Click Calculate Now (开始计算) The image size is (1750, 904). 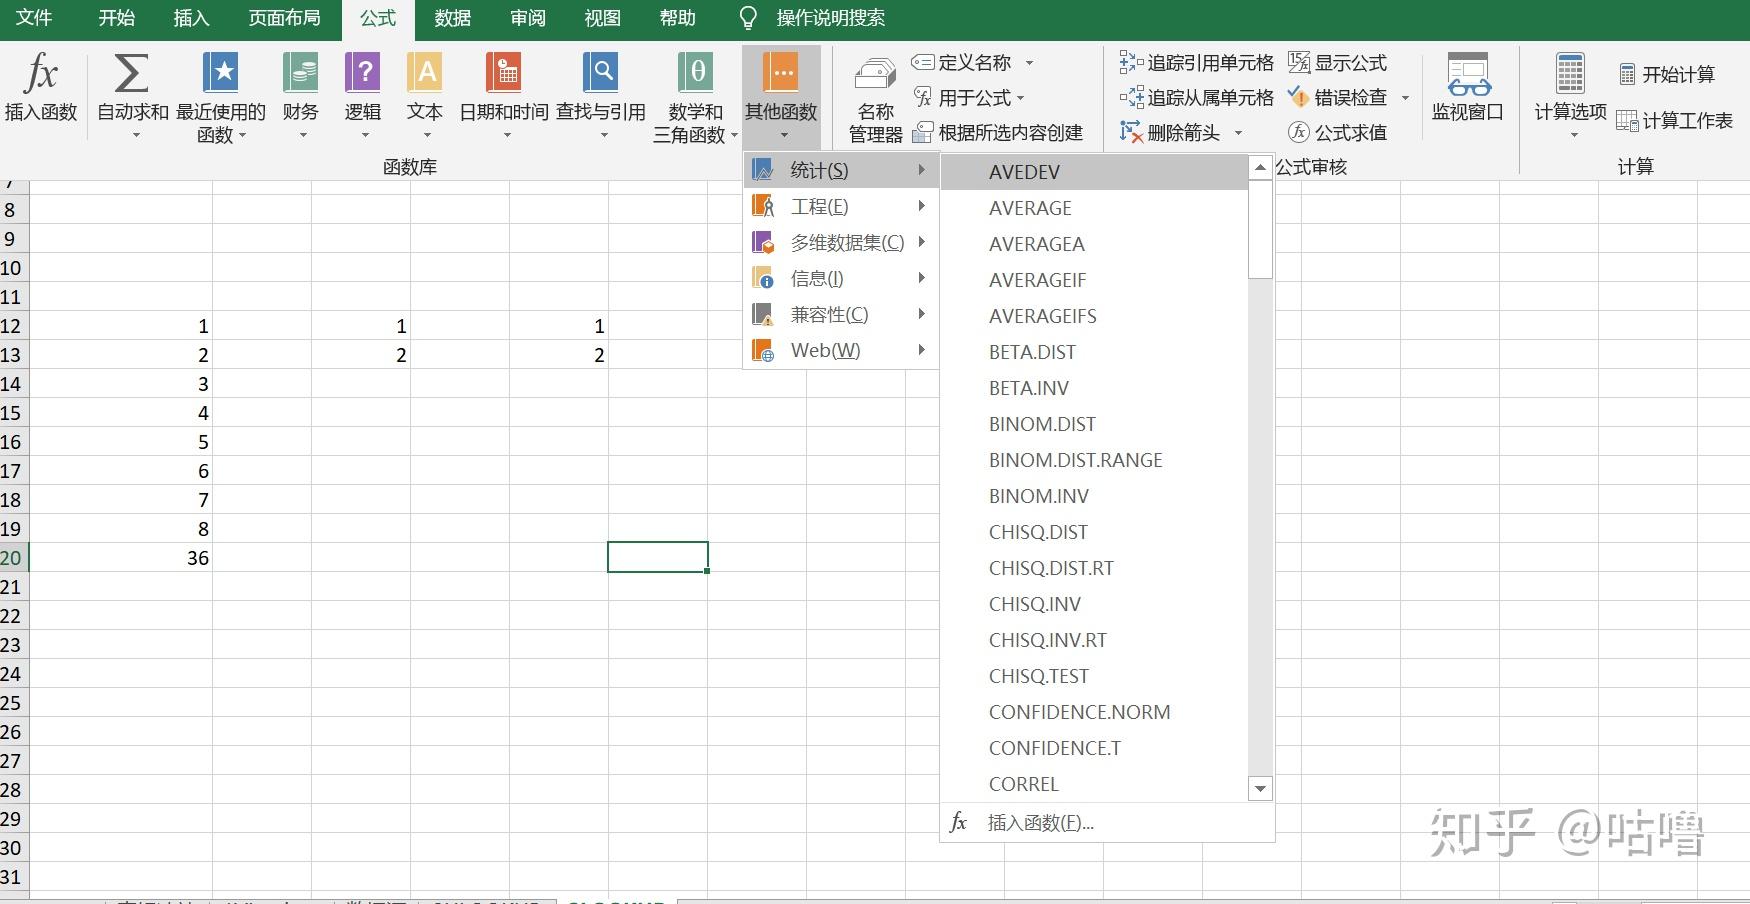tap(1666, 75)
